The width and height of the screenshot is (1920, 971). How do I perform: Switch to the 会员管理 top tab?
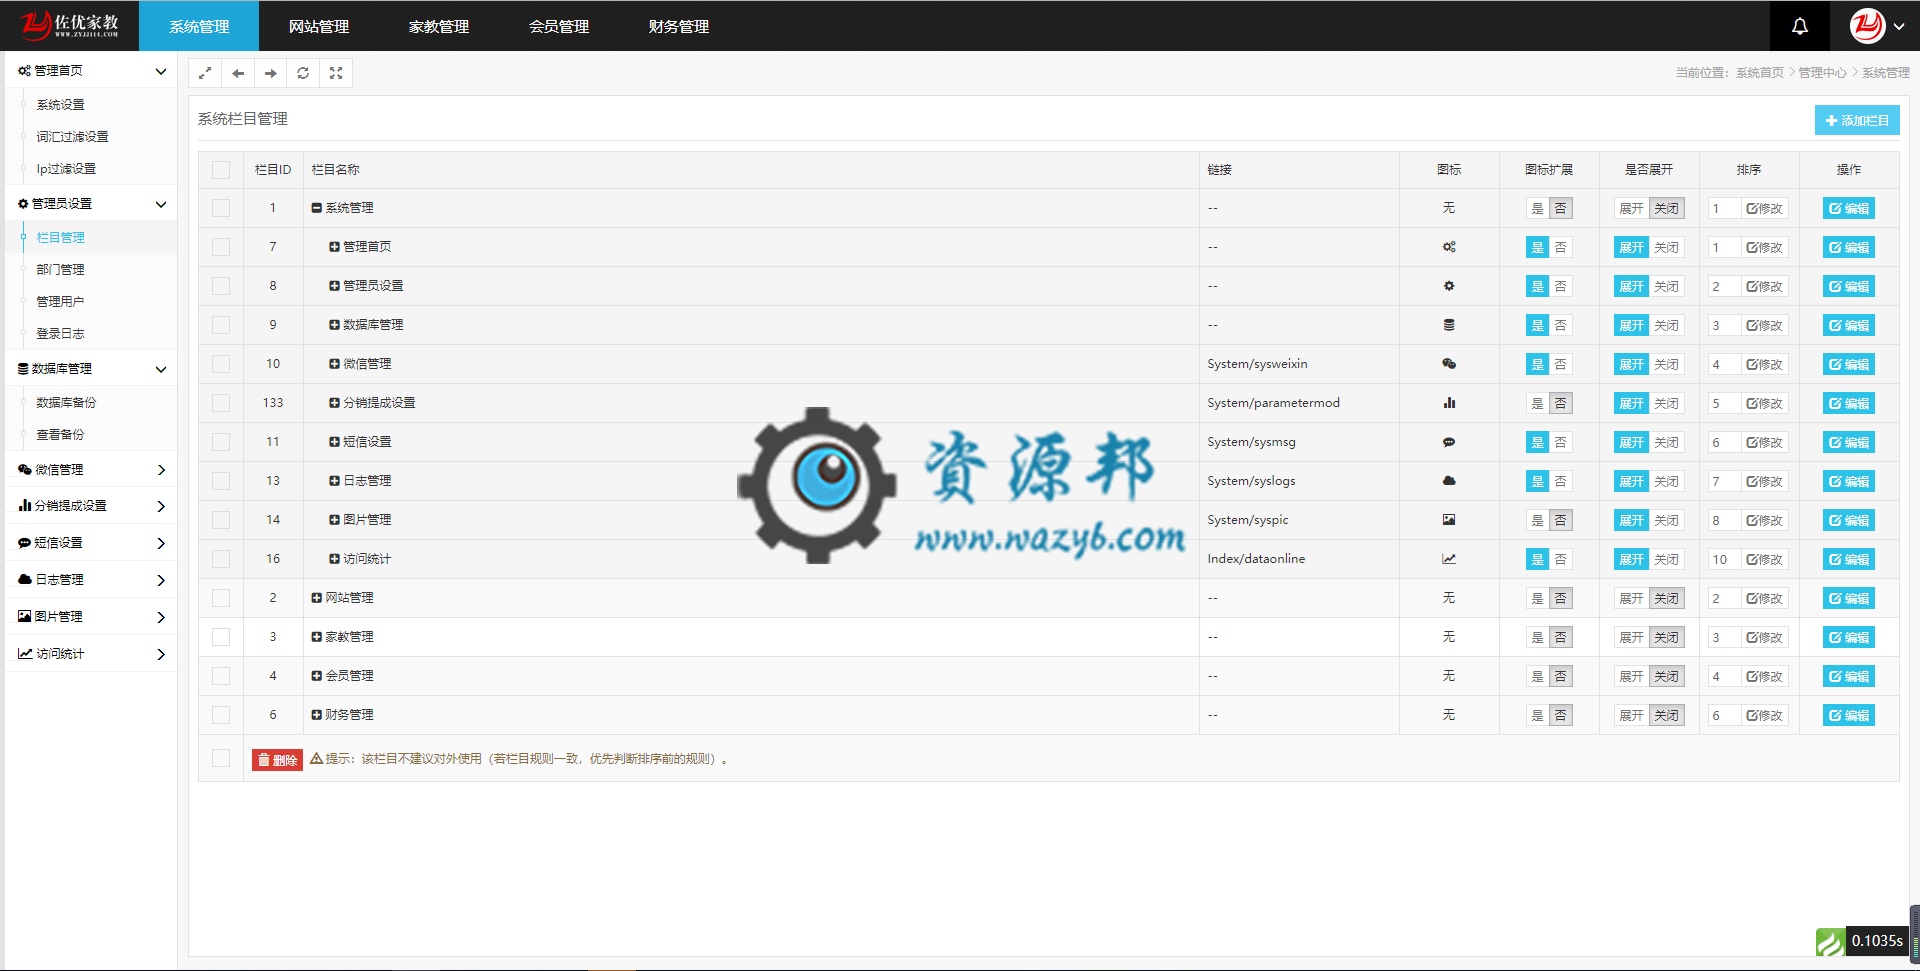tap(559, 26)
